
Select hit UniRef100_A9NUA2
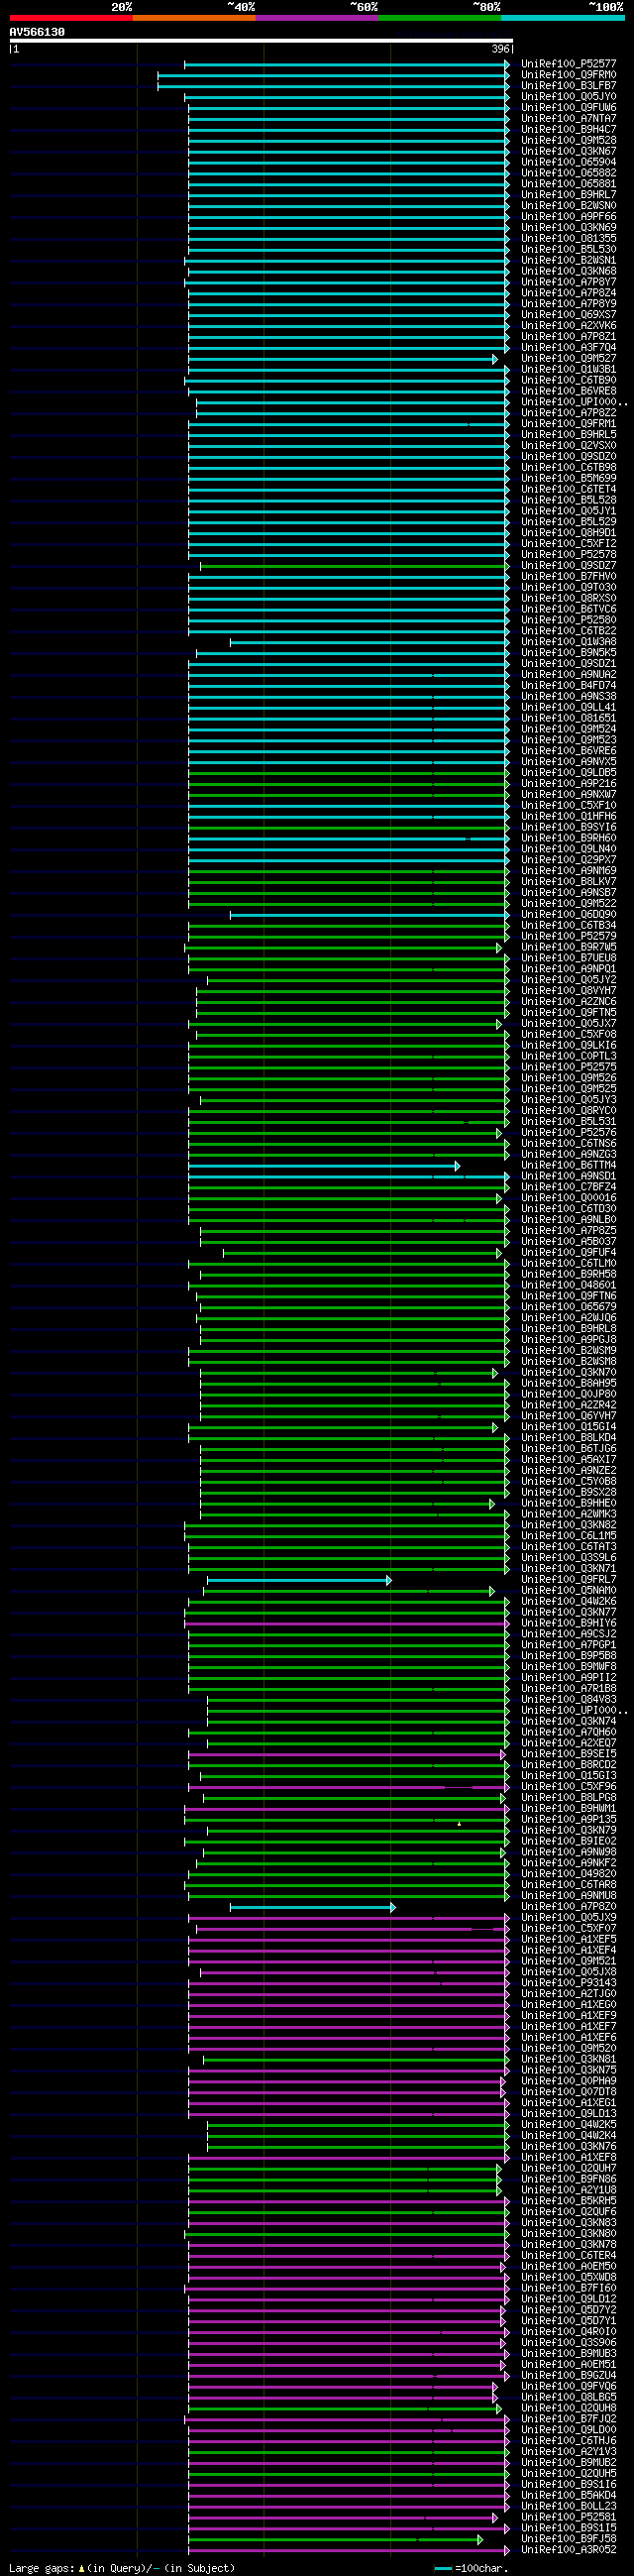pyautogui.click(x=568, y=675)
